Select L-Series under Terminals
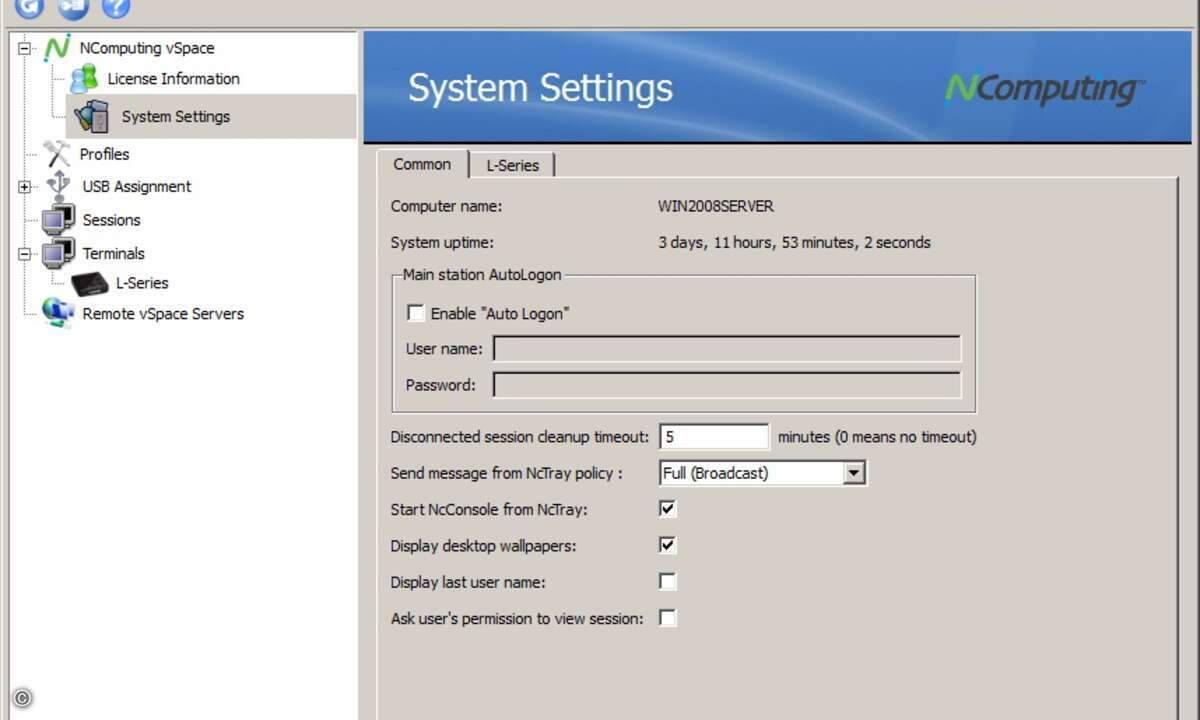 [142, 283]
